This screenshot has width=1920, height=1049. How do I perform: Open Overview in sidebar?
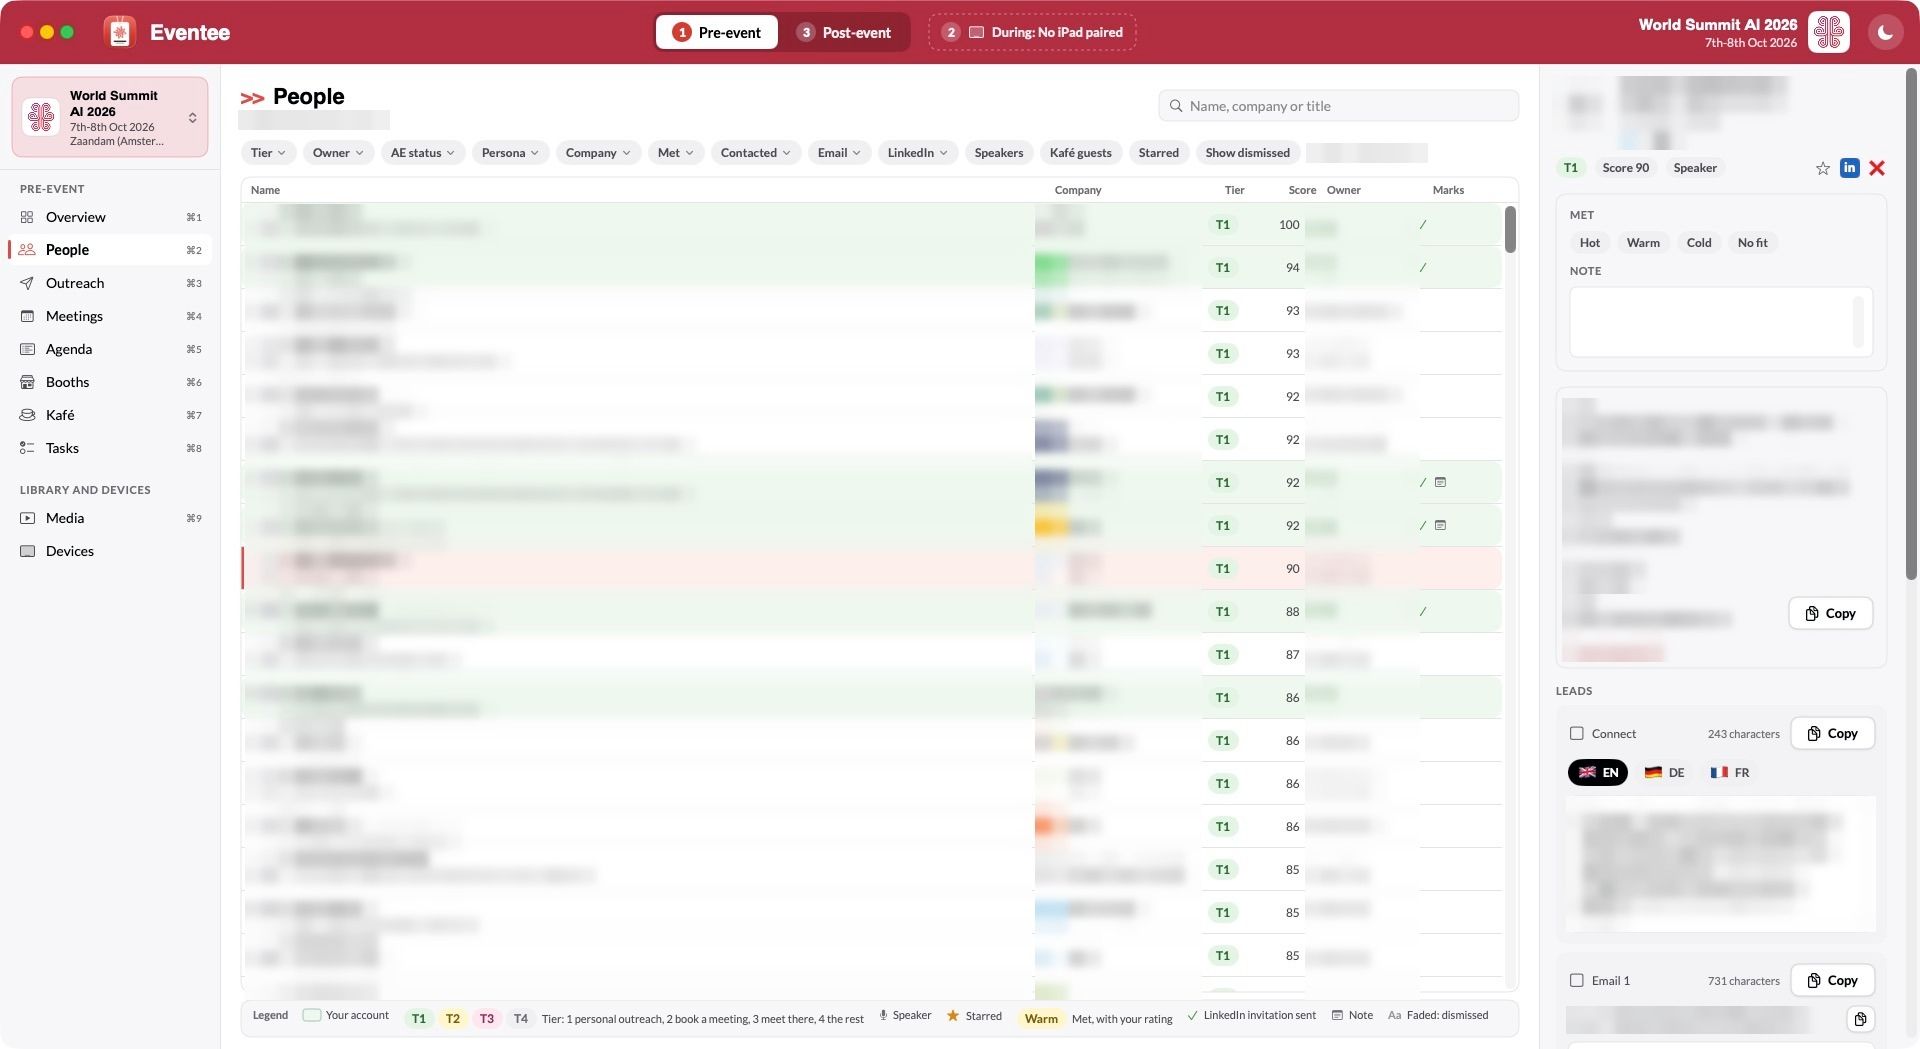(110, 217)
